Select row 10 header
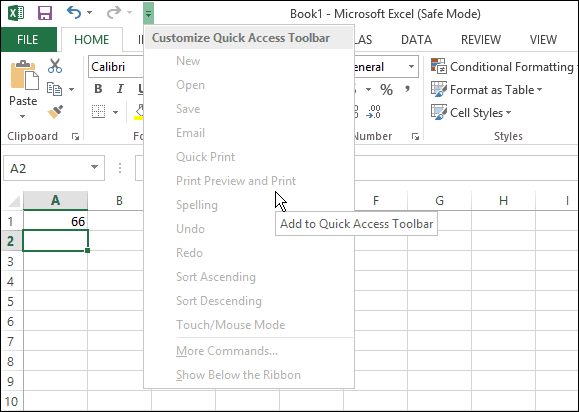This screenshot has height=412, width=579. pyautogui.click(x=11, y=401)
